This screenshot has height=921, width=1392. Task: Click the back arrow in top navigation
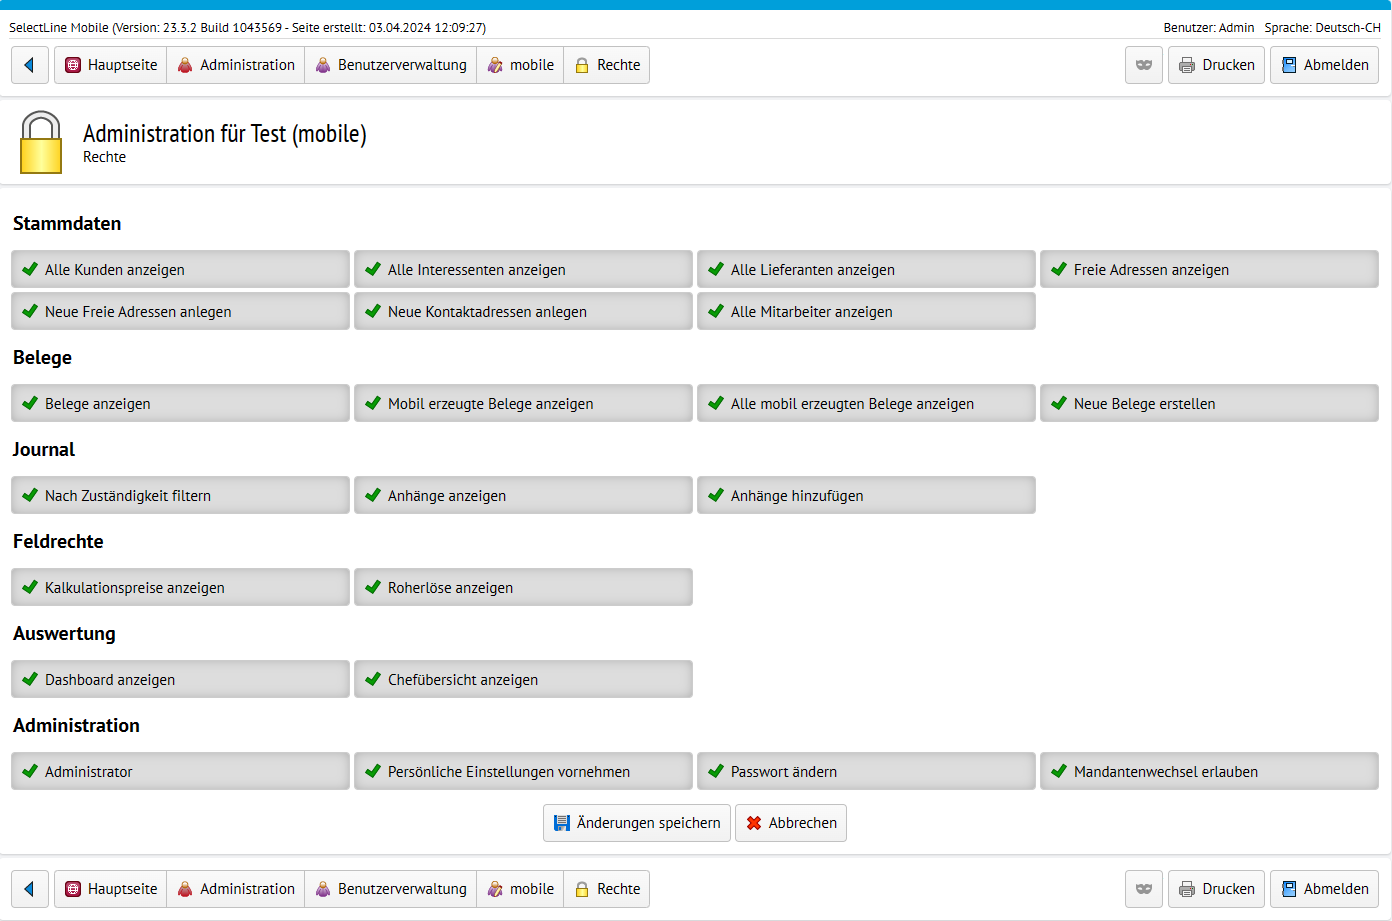click(x=30, y=65)
